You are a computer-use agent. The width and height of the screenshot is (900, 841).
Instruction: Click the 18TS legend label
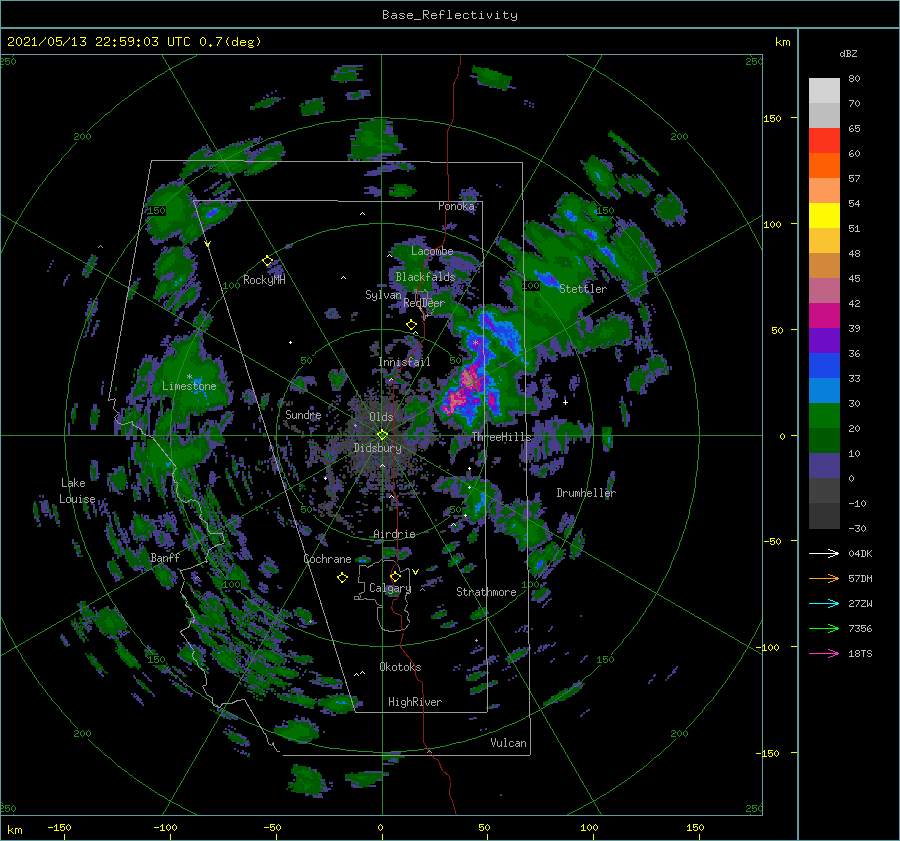point(860,653)
